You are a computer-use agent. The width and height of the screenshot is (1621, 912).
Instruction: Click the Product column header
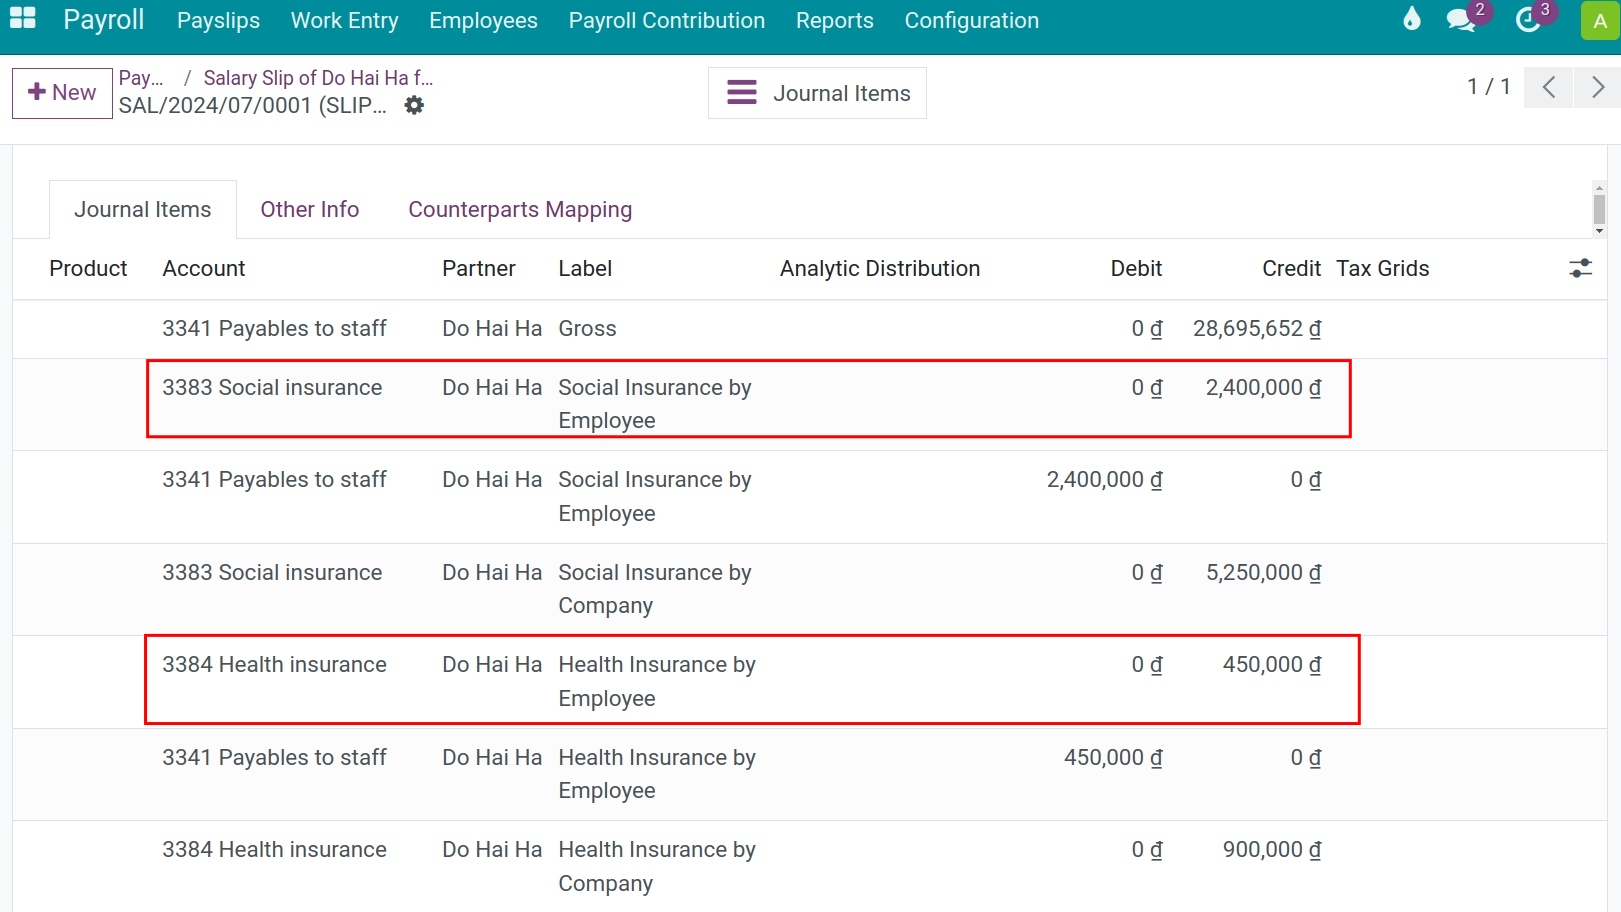click(x=88, y=268)
